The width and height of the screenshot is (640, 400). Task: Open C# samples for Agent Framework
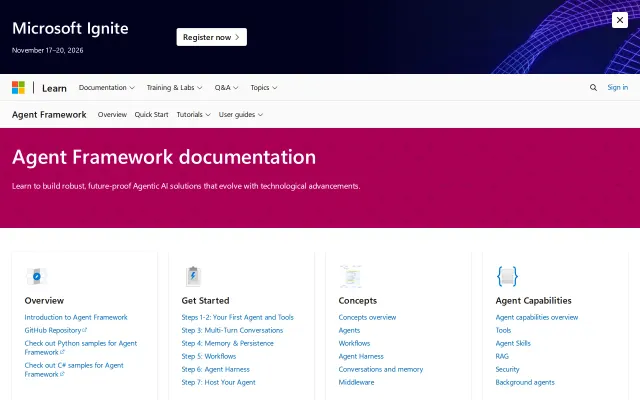[74, 370]
